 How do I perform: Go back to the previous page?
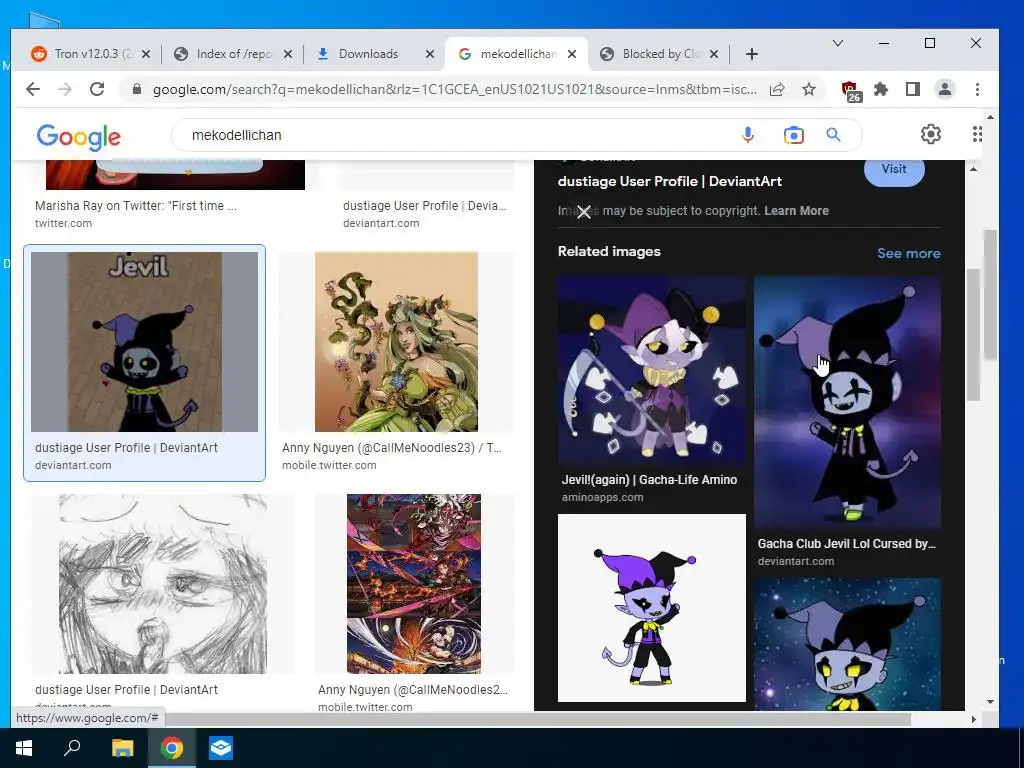(x=33, y=89)
